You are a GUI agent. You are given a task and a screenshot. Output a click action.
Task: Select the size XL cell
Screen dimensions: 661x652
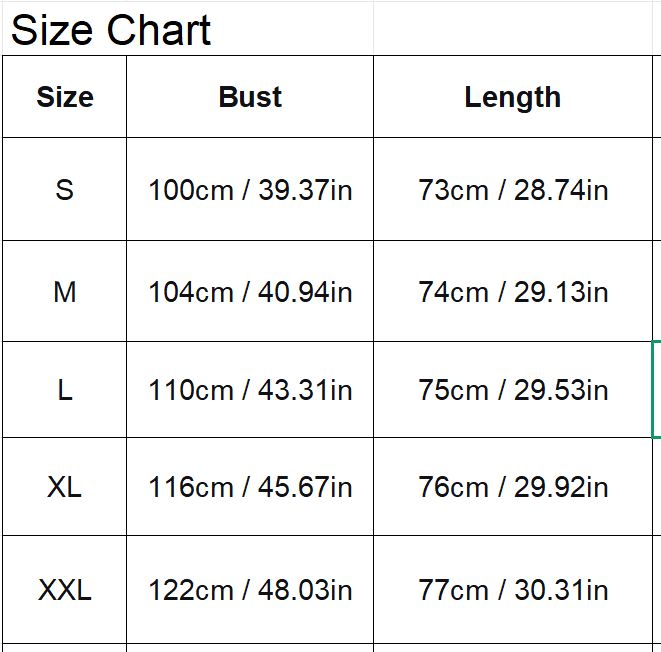coord(65,487)
